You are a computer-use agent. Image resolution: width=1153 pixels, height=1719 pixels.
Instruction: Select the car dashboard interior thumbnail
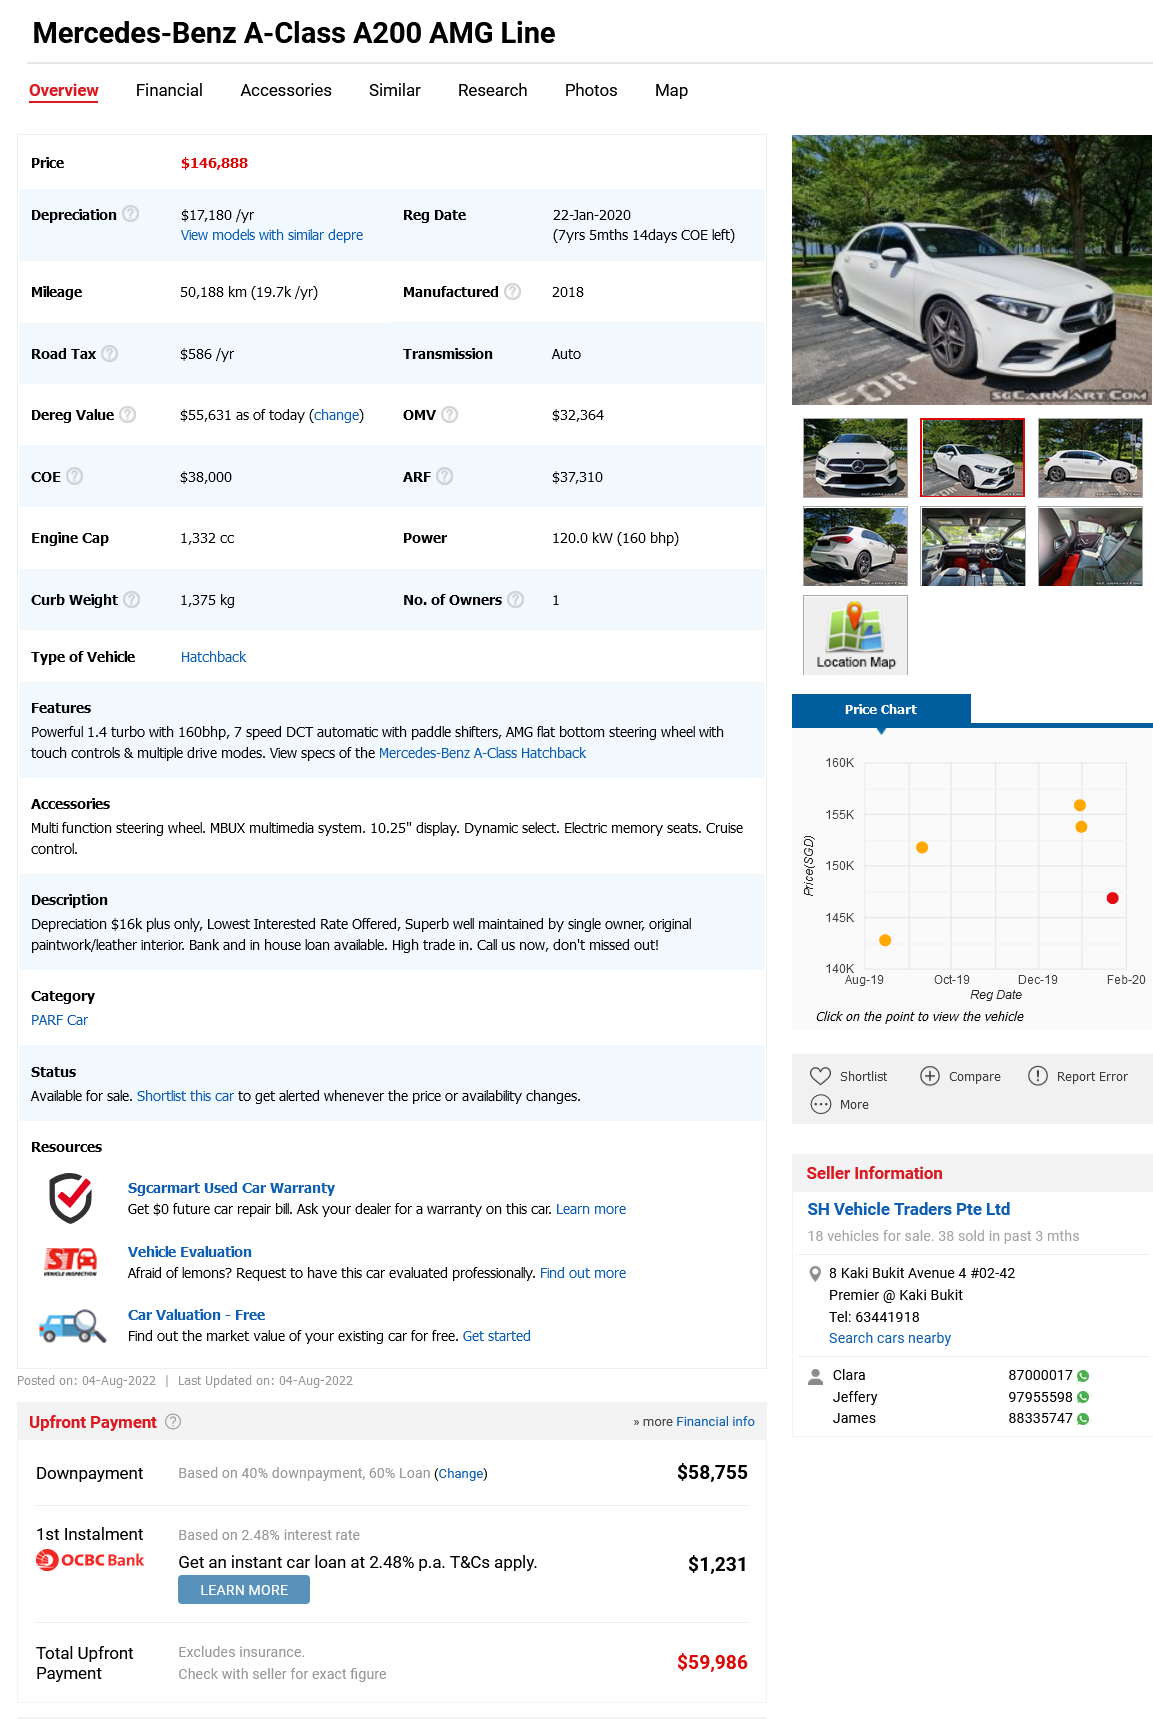972,546
